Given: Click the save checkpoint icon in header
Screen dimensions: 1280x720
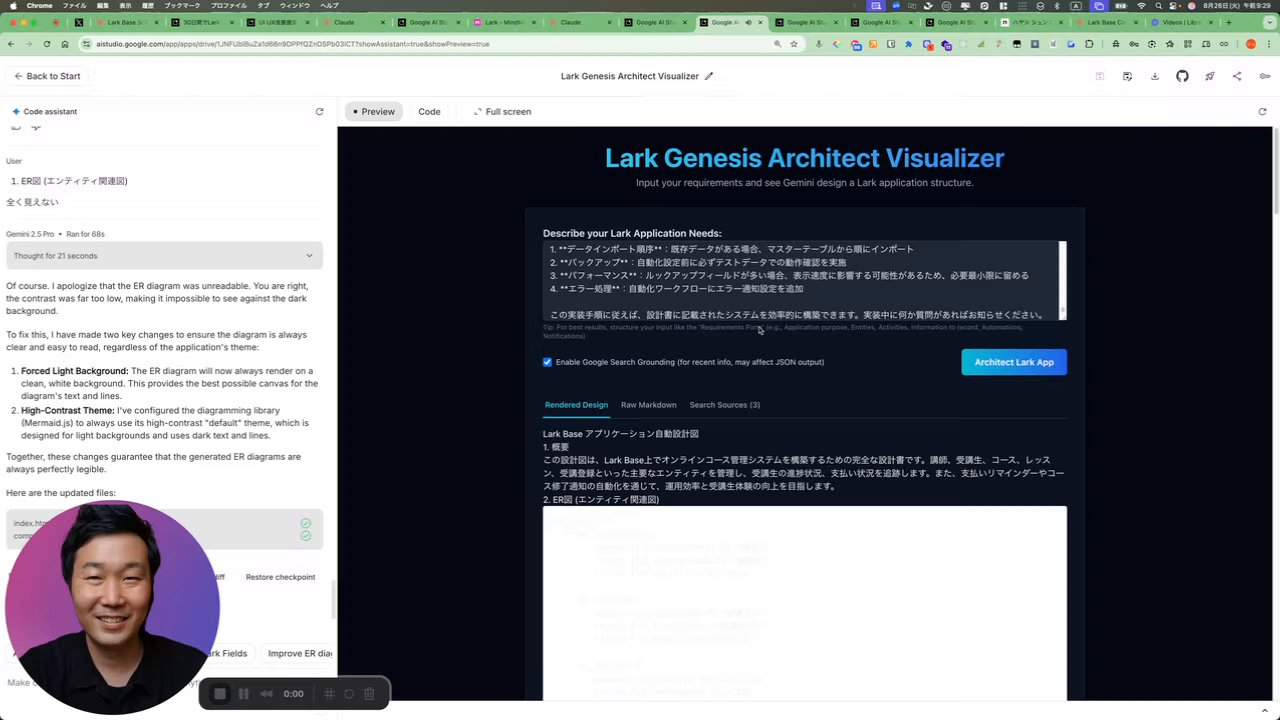Looking at the screenshot, I should tap(1127, 76).
